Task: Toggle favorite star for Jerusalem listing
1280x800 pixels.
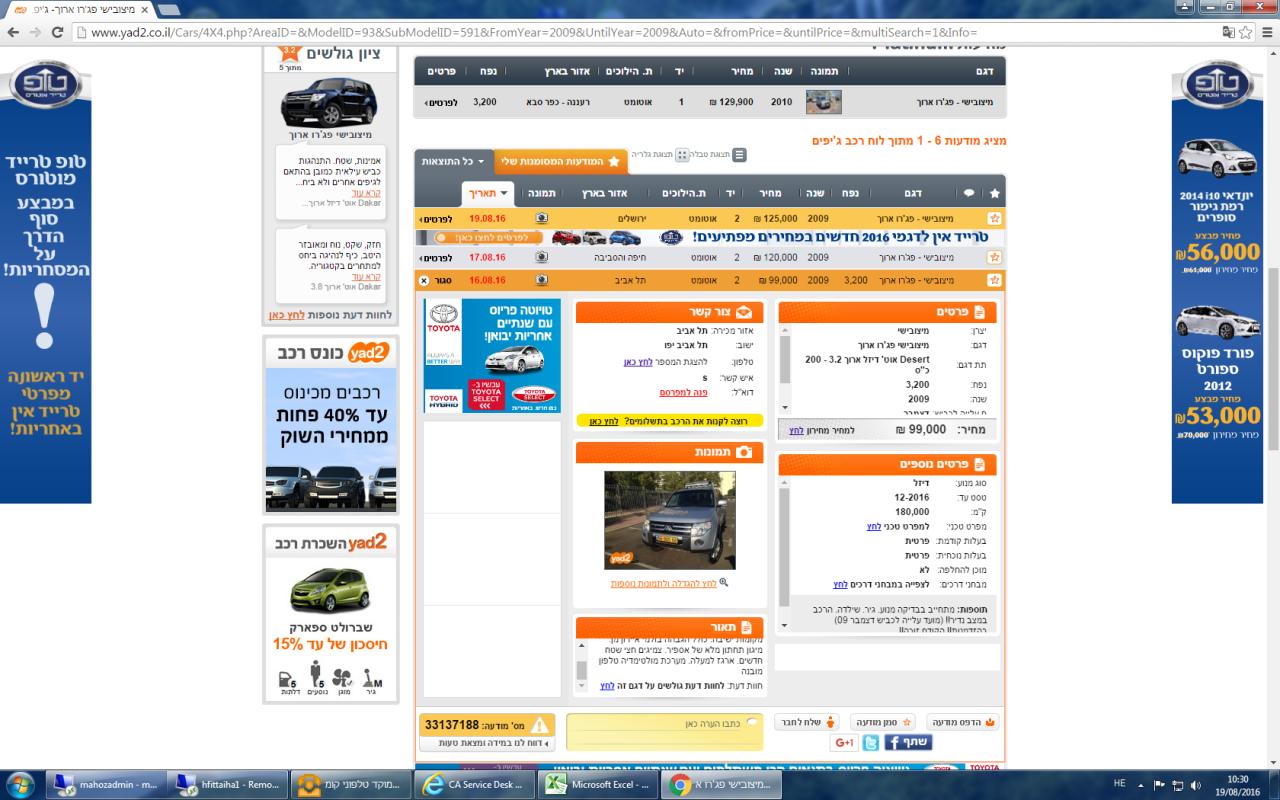Action: tap(994, 218)
